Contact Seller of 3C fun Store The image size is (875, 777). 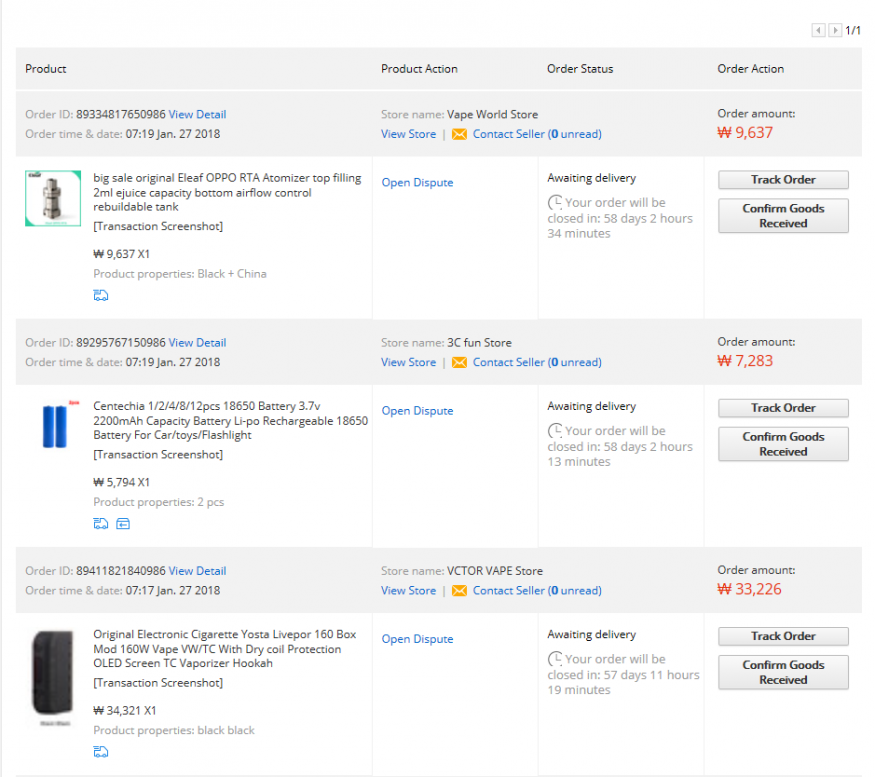click(x=537, y=362)
